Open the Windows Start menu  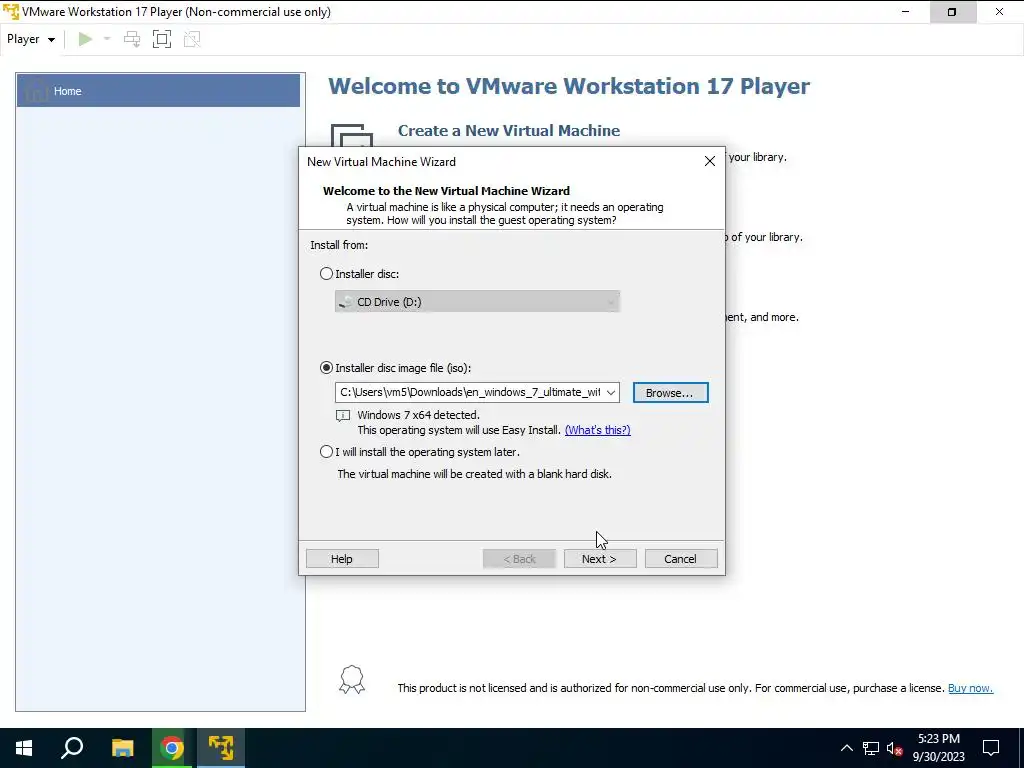(x=24, y=748)
